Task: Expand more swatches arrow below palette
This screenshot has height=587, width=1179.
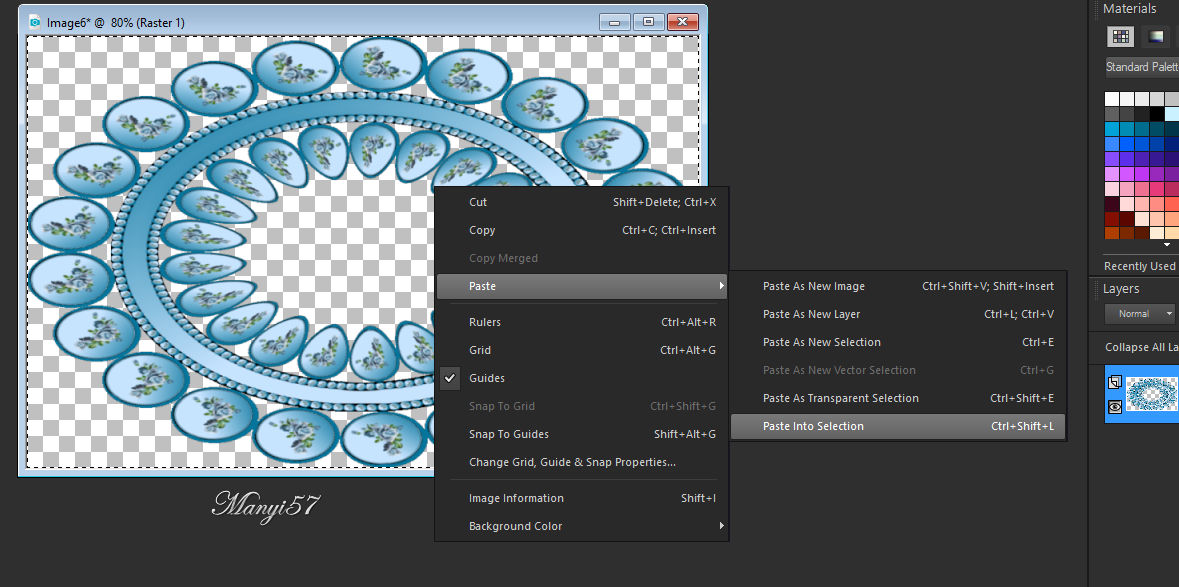Action: [1167, 245]
